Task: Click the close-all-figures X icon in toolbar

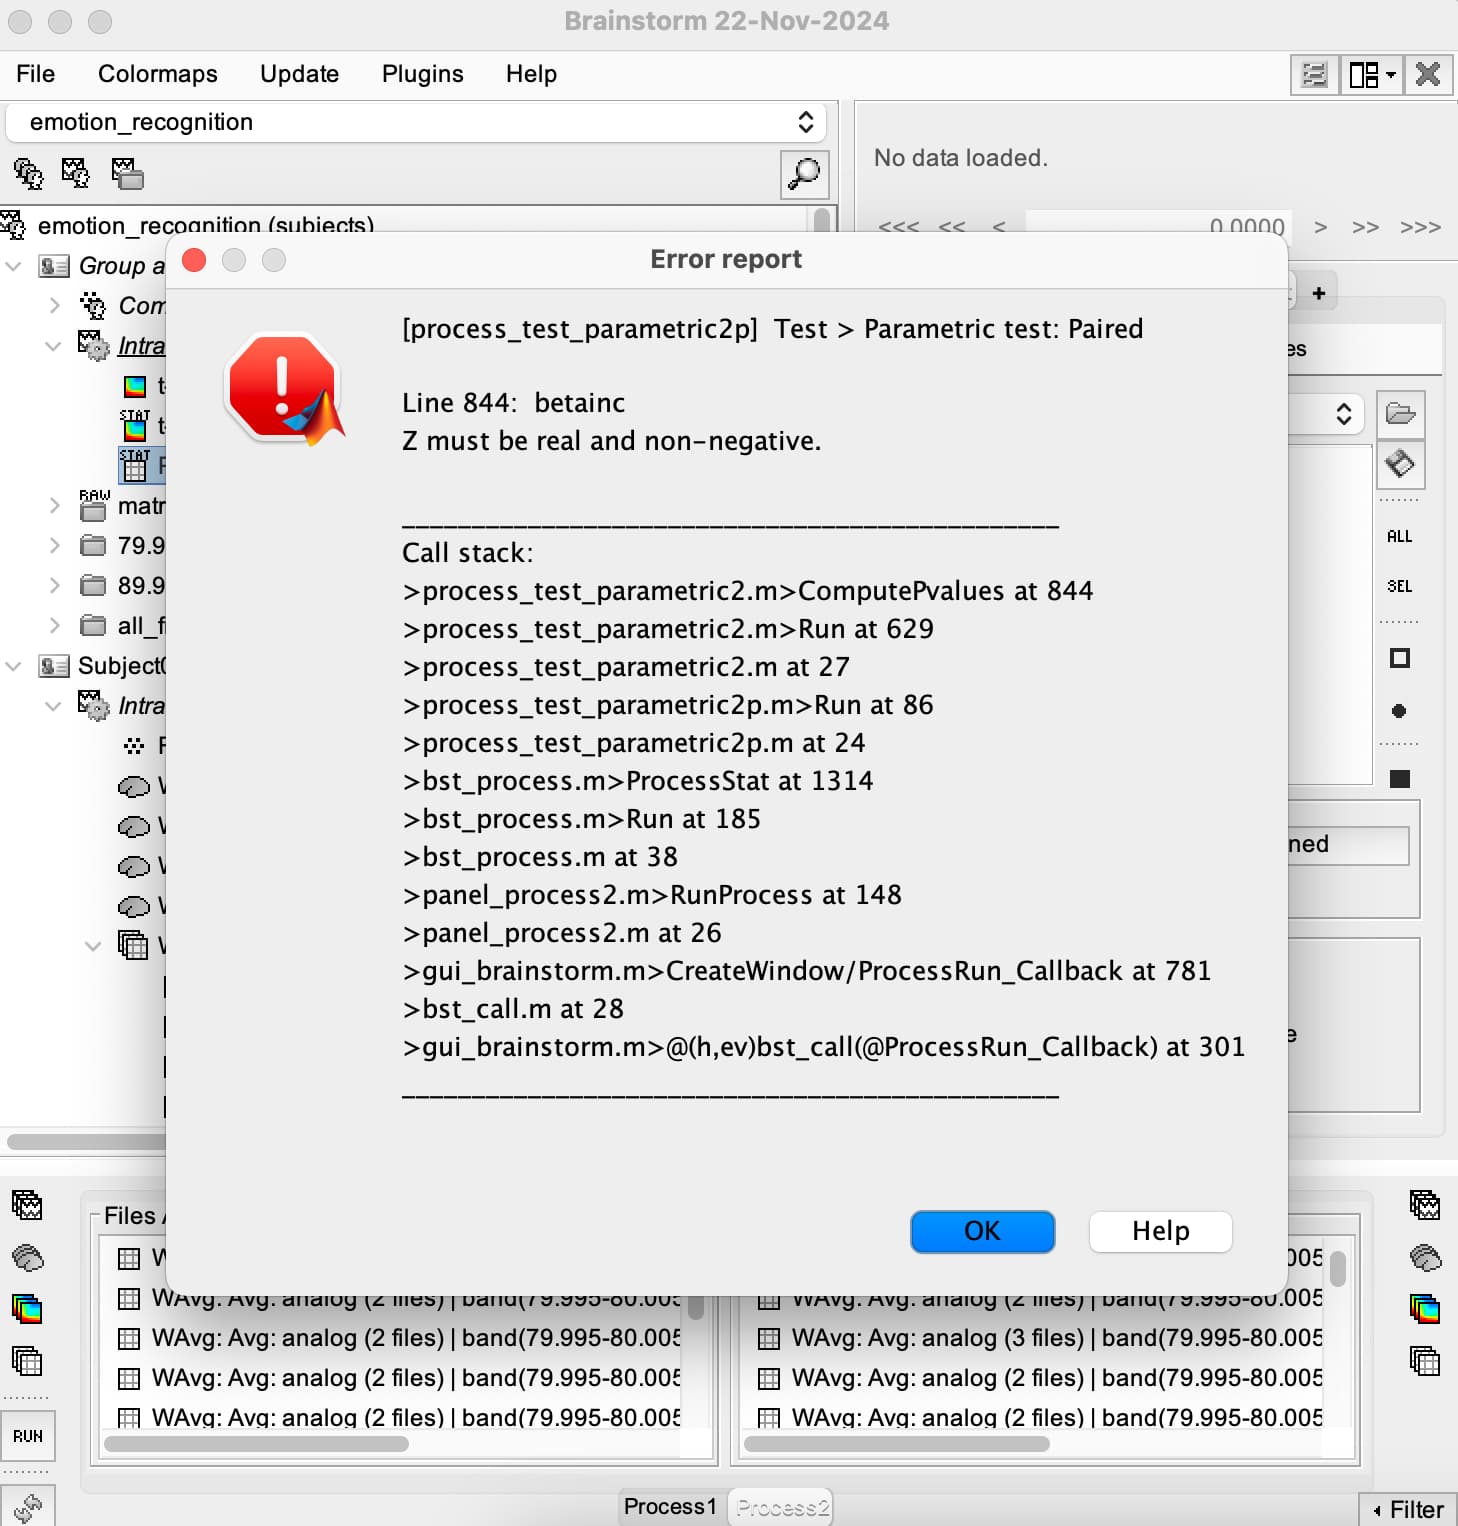Action: point(1428,75)
